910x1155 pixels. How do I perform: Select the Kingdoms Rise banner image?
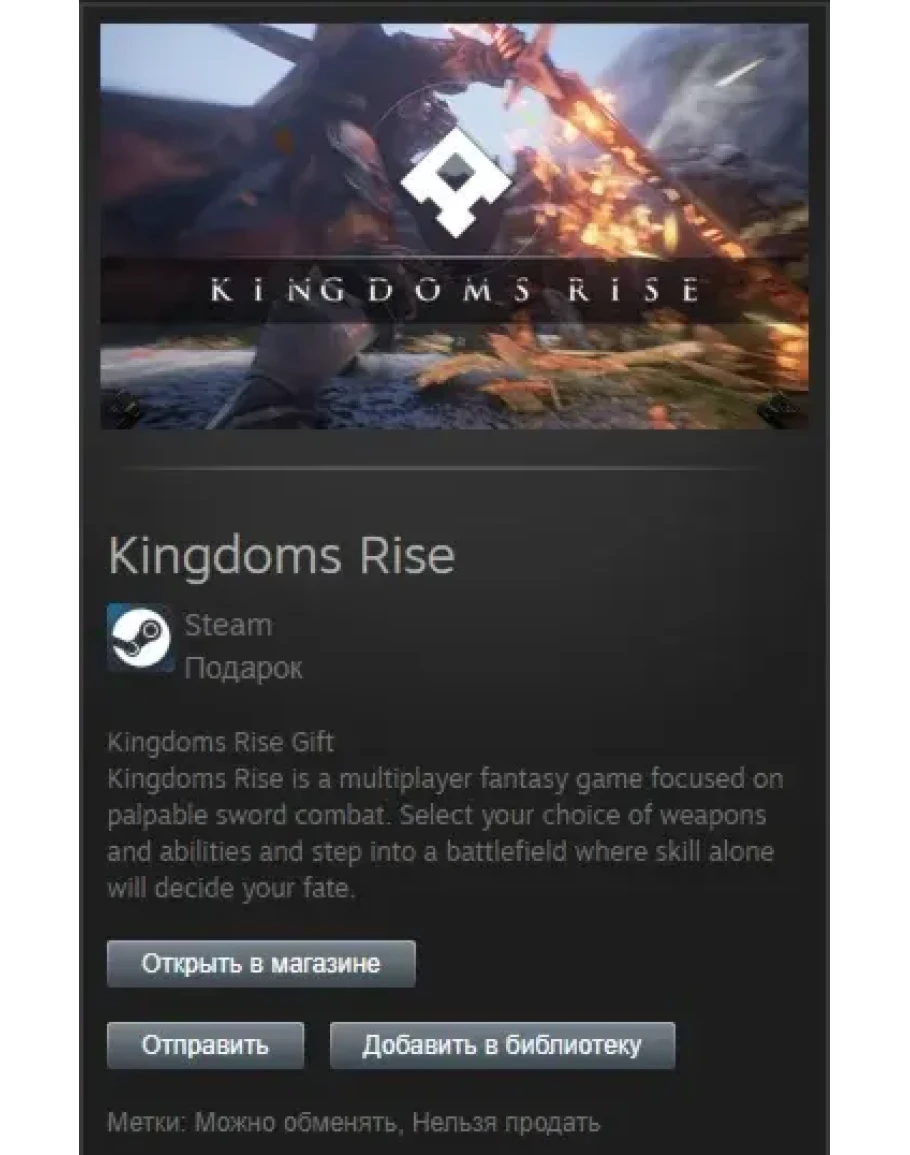pos(454,226)
